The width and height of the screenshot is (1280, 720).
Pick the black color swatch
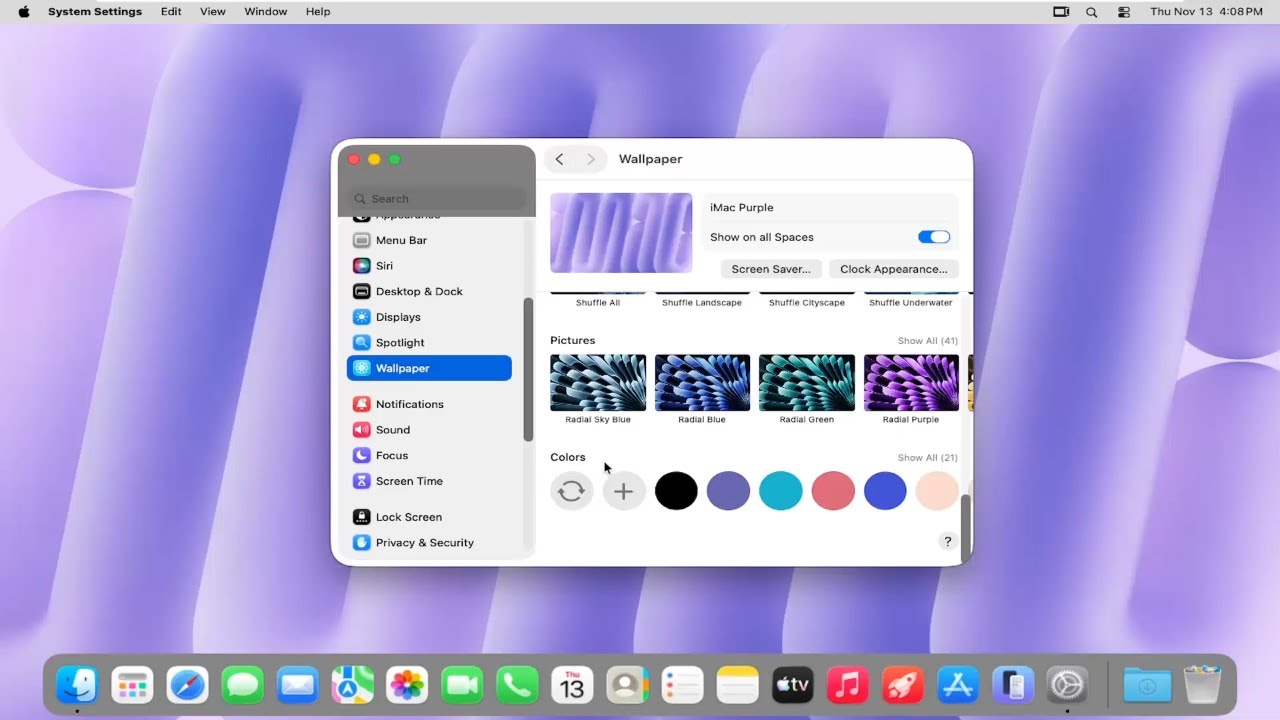point(676,491)
